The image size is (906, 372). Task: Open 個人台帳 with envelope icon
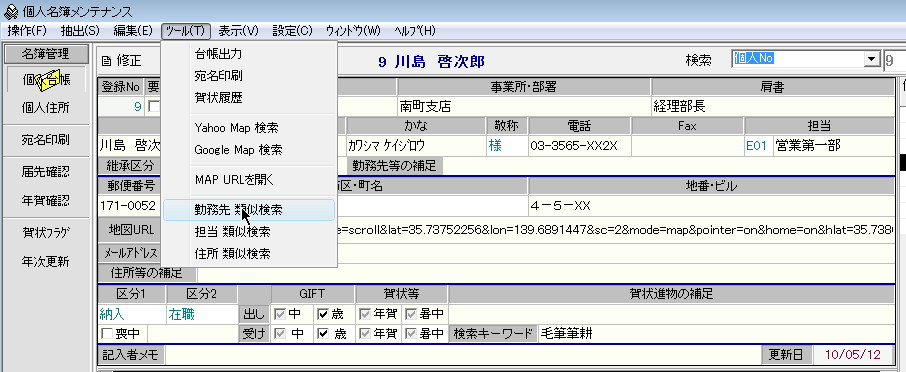coord(46,80)
